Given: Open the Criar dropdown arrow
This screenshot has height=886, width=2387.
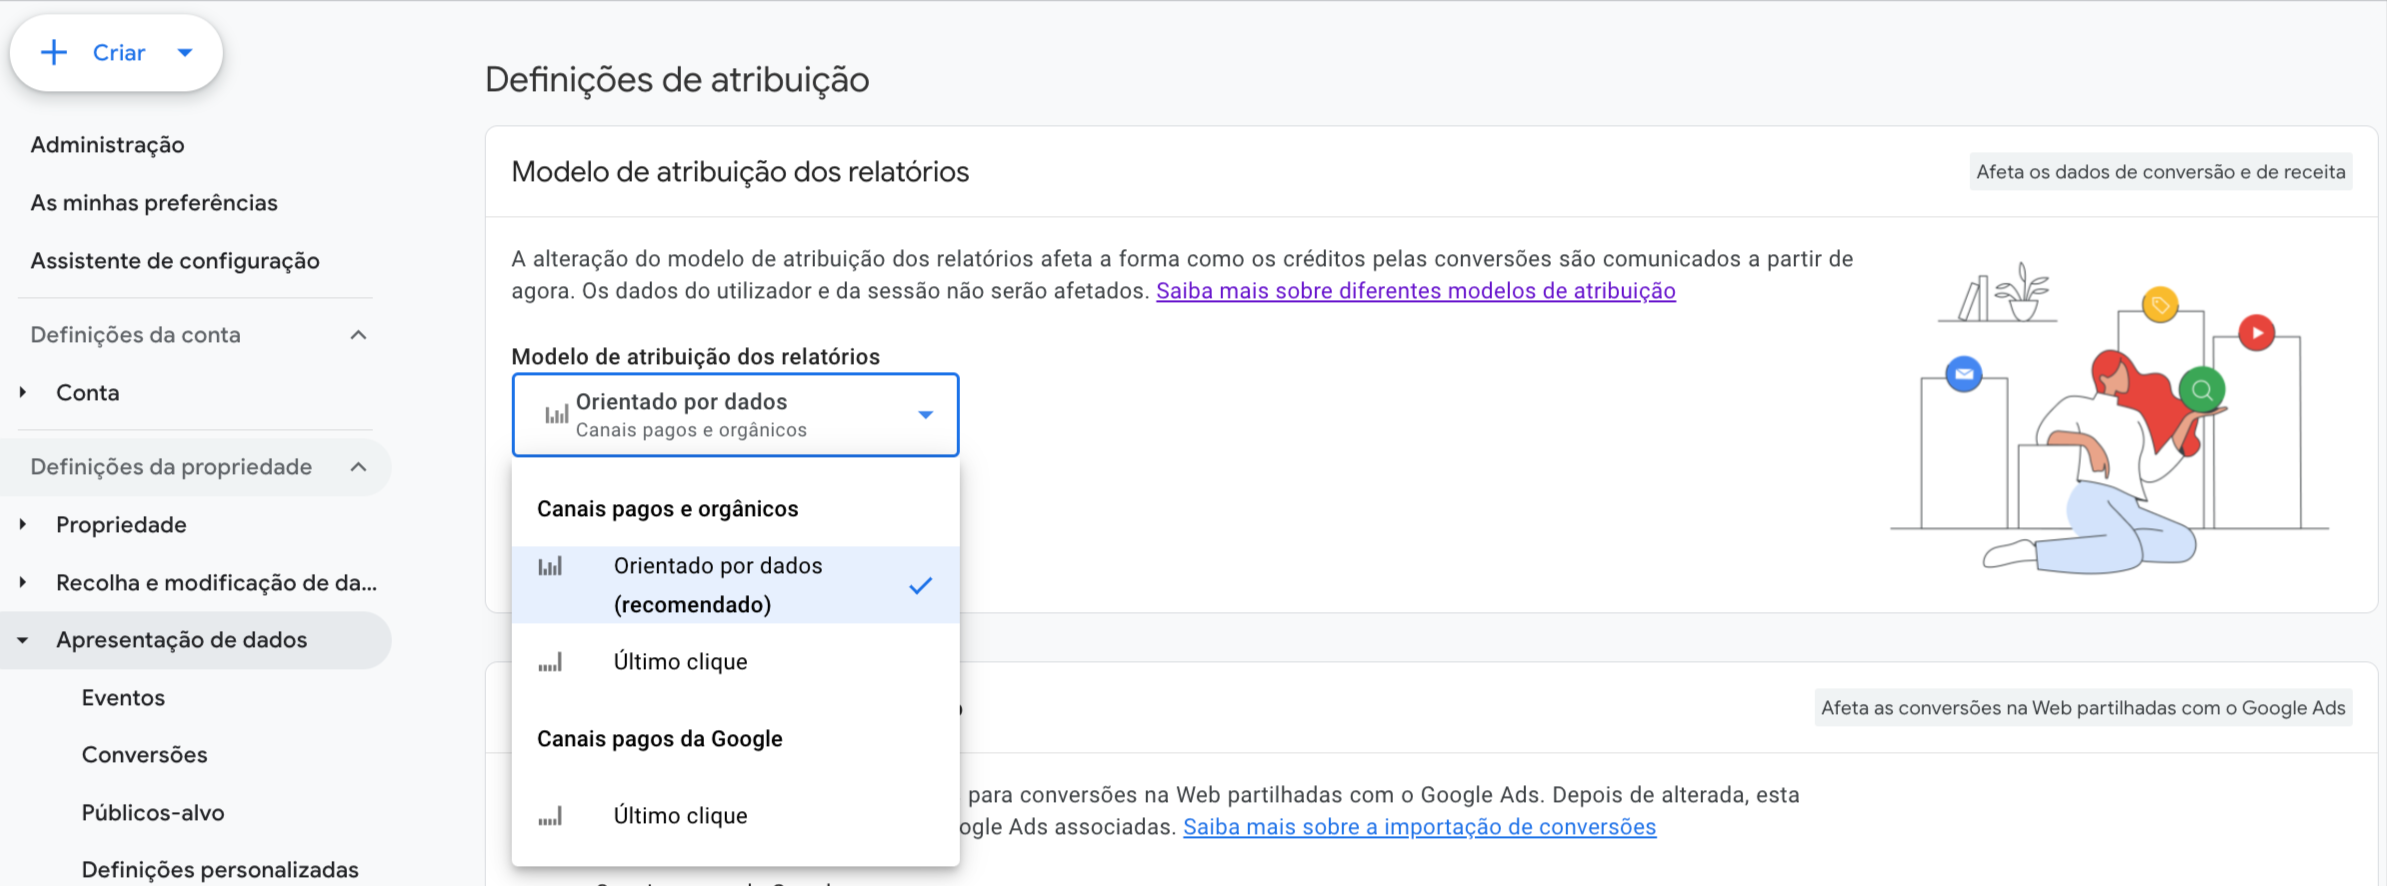Looking at the screenshot, I should coord(185,53).
